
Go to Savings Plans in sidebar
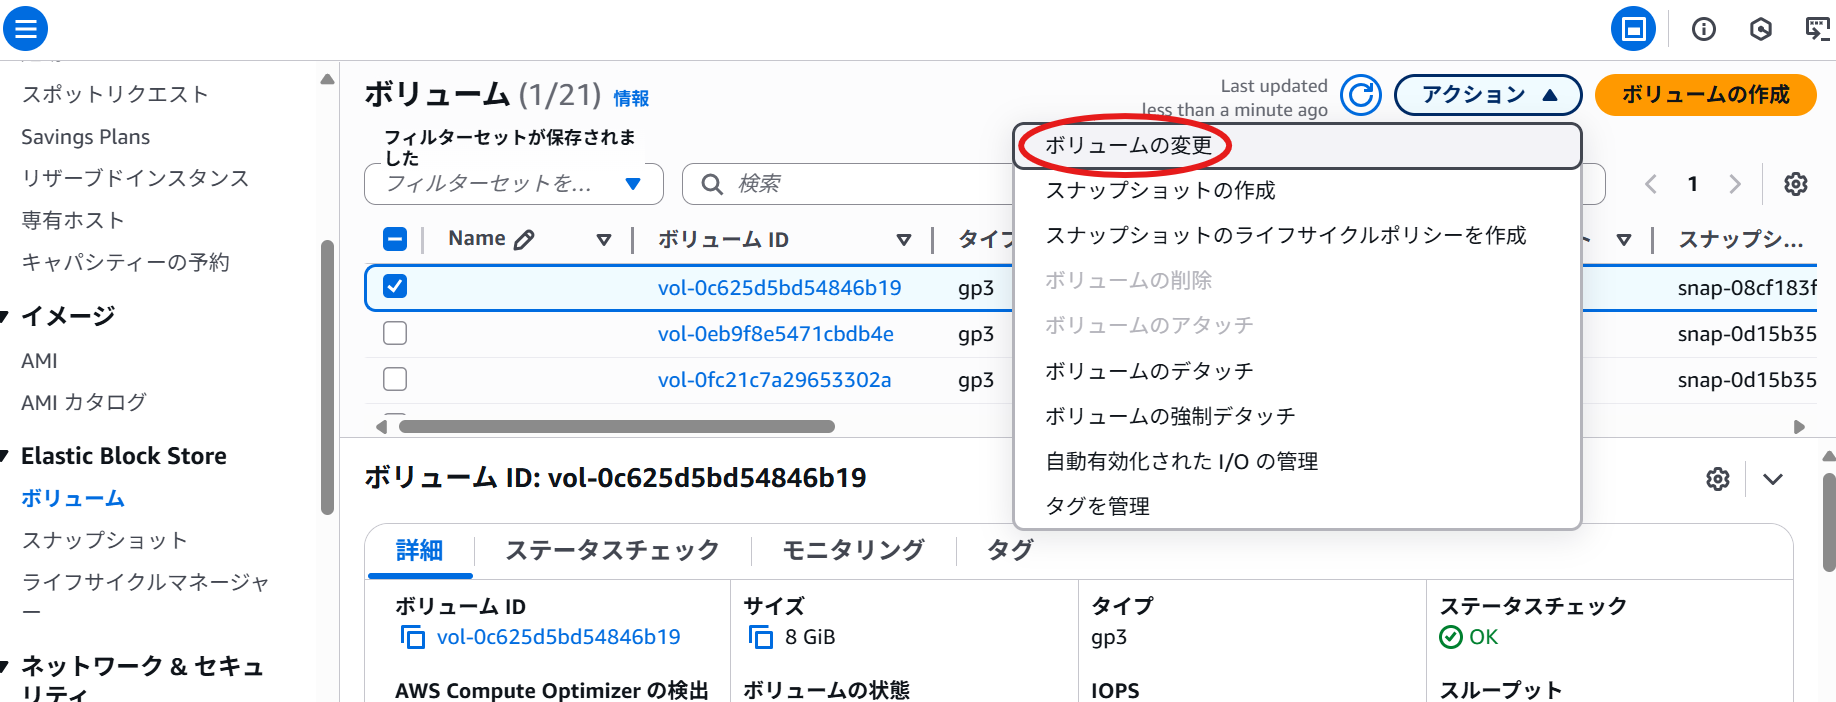(x=86, y=137)
